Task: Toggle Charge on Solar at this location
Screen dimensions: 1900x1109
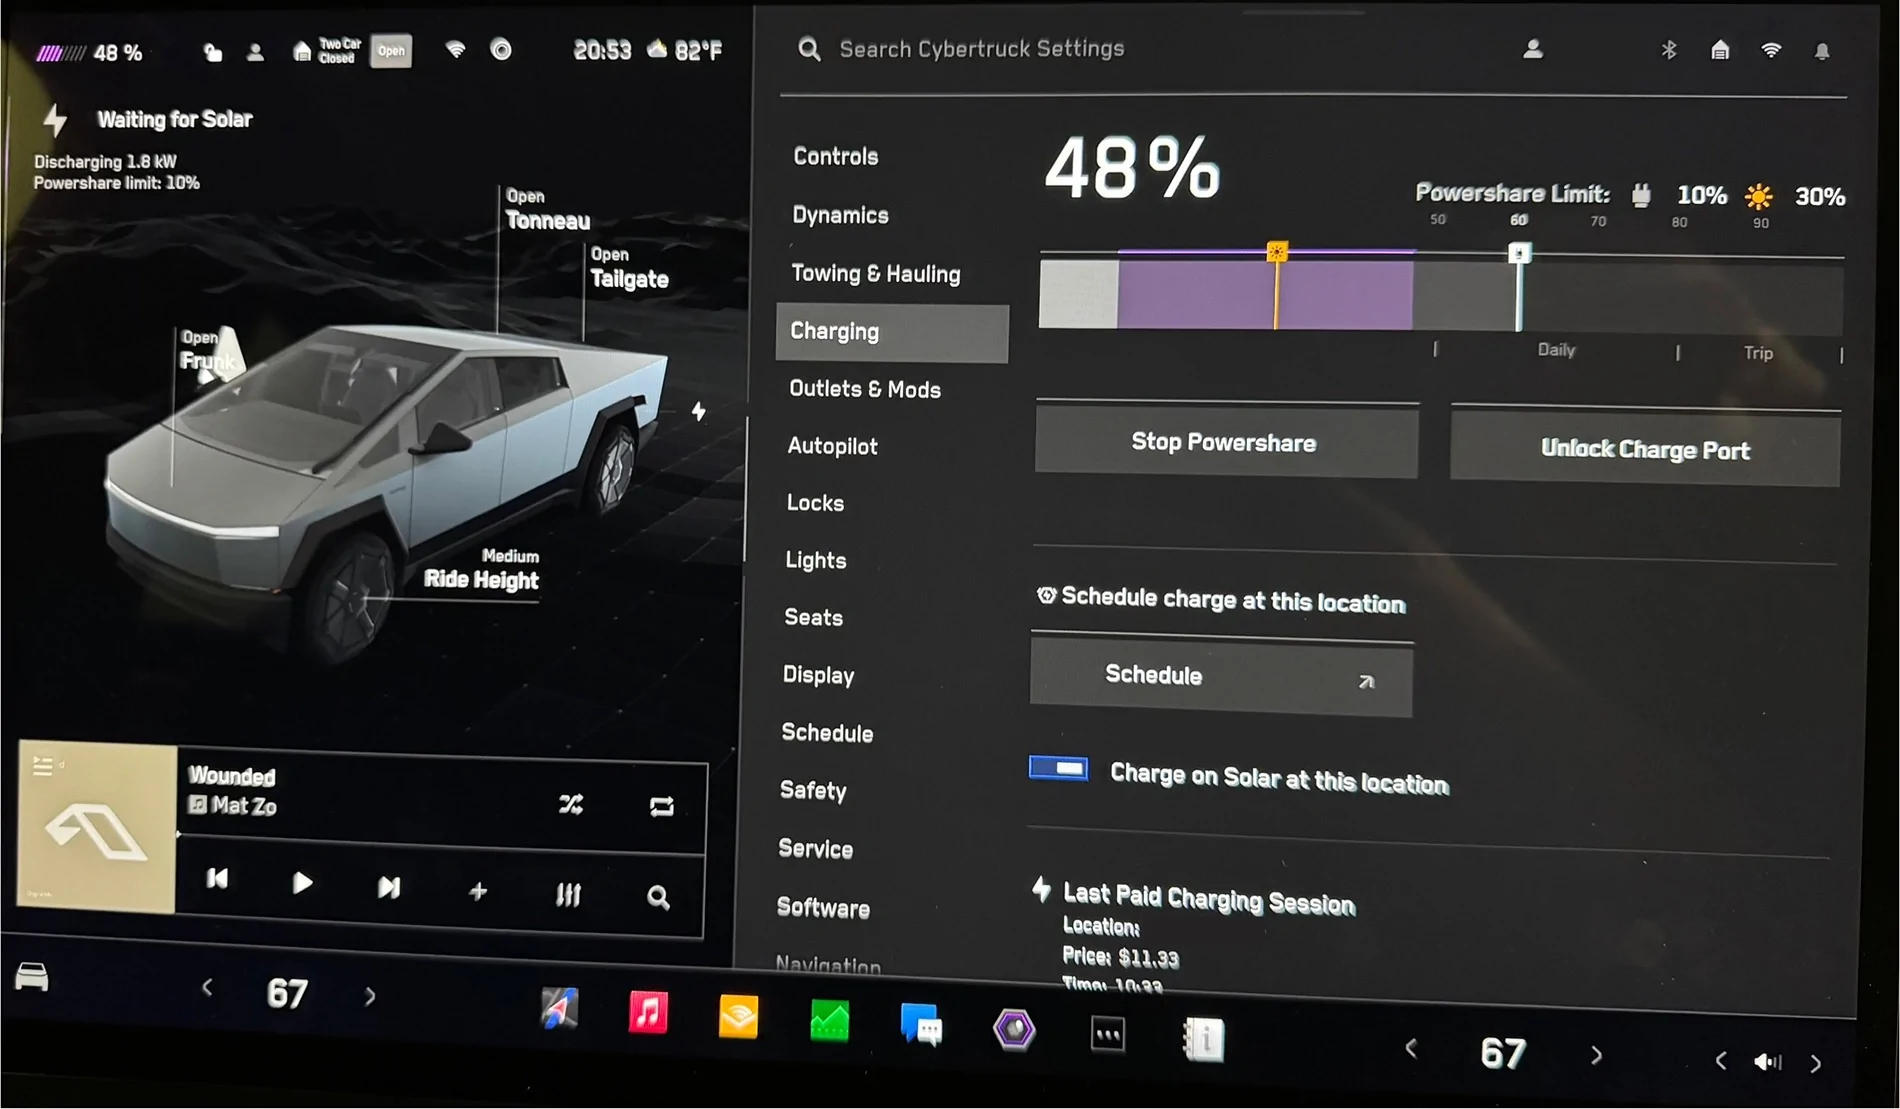Action: [x=1059, y=768]
